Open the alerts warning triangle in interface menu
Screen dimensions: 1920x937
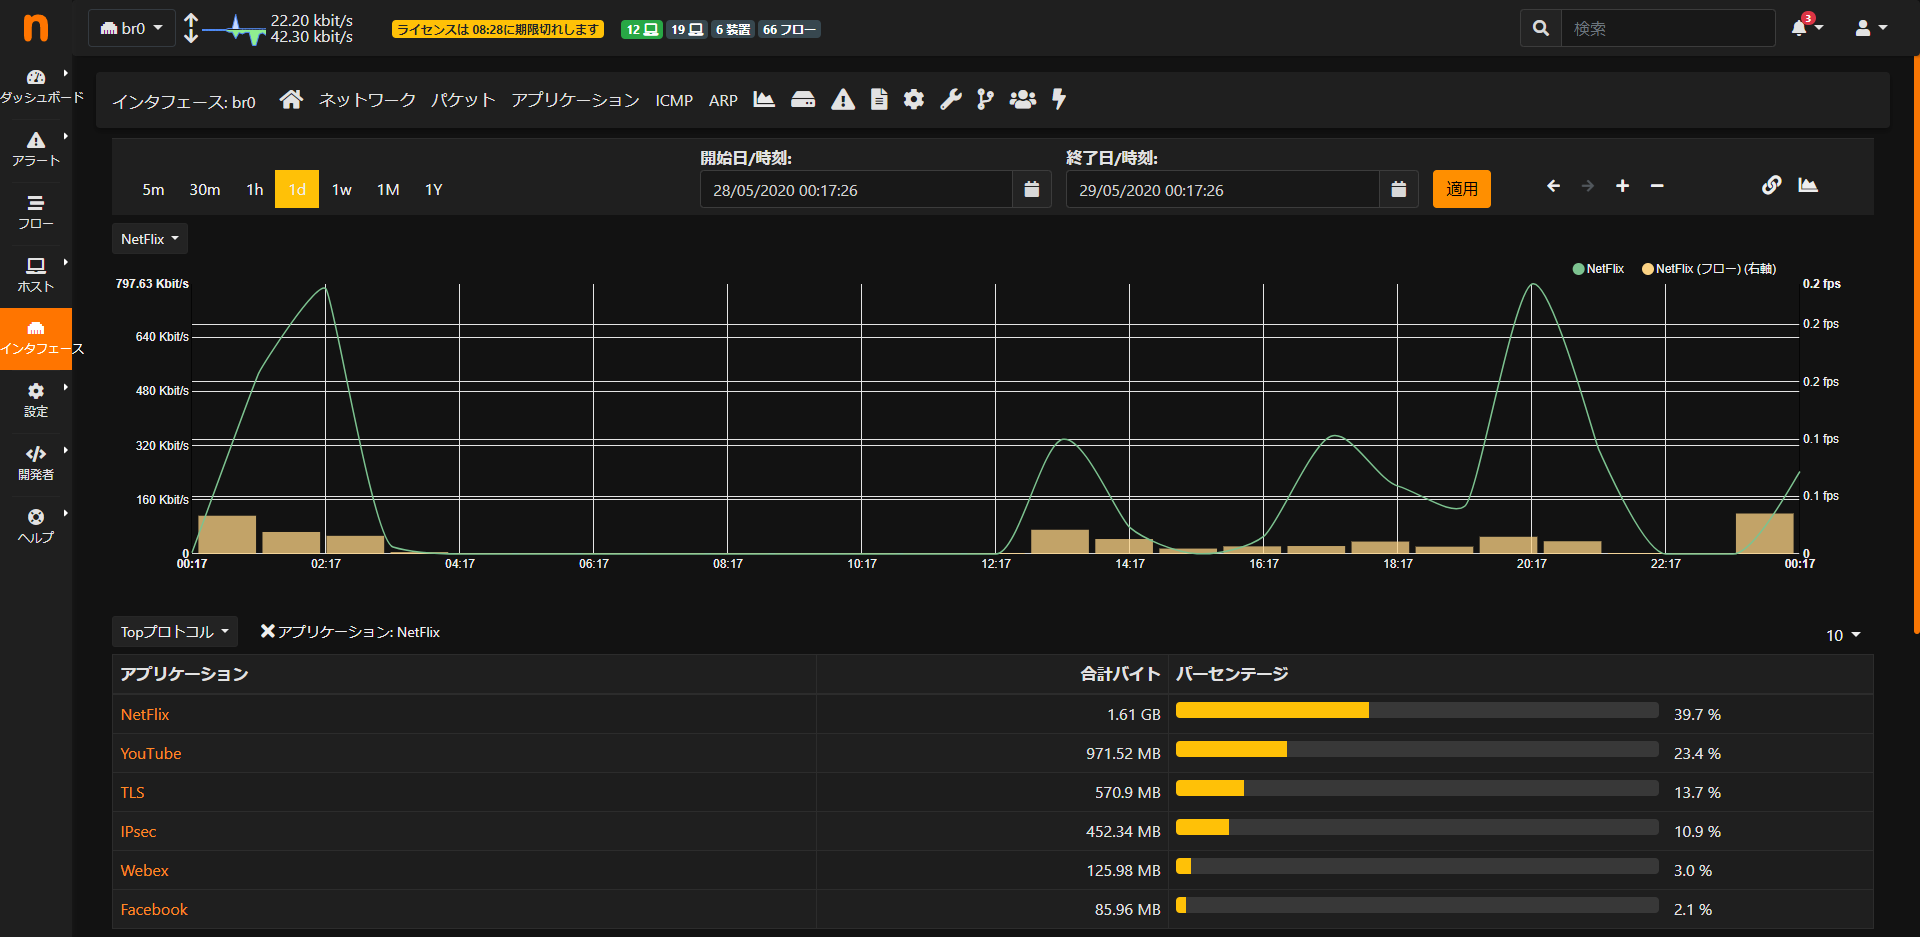pos(843,99)
